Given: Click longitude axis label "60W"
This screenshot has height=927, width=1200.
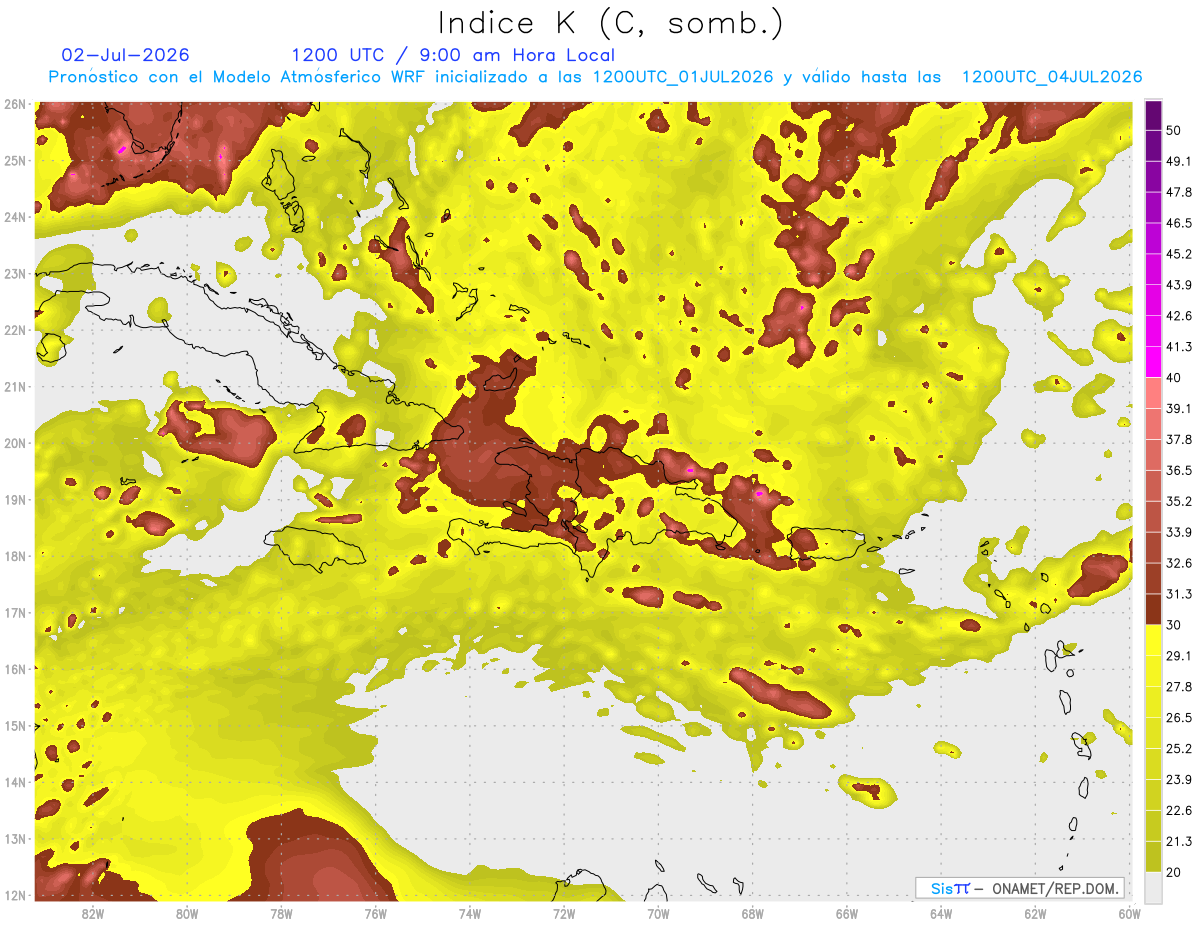Looking at the screenshot, I should 1129,914.
